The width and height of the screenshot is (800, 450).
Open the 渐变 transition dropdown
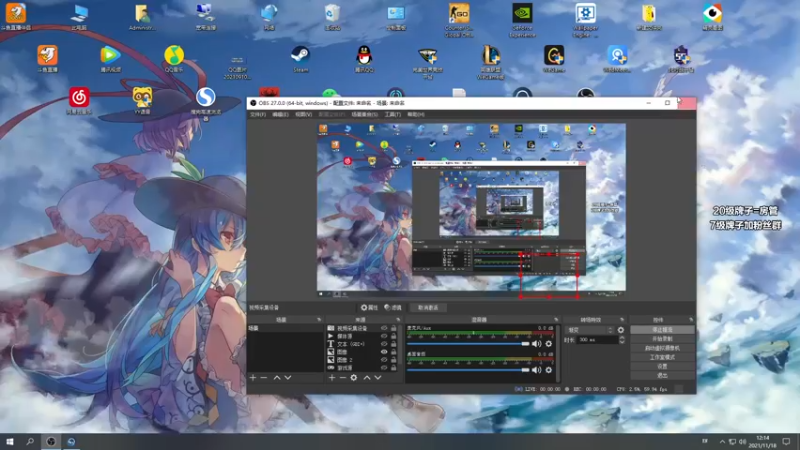click(590, 330)
